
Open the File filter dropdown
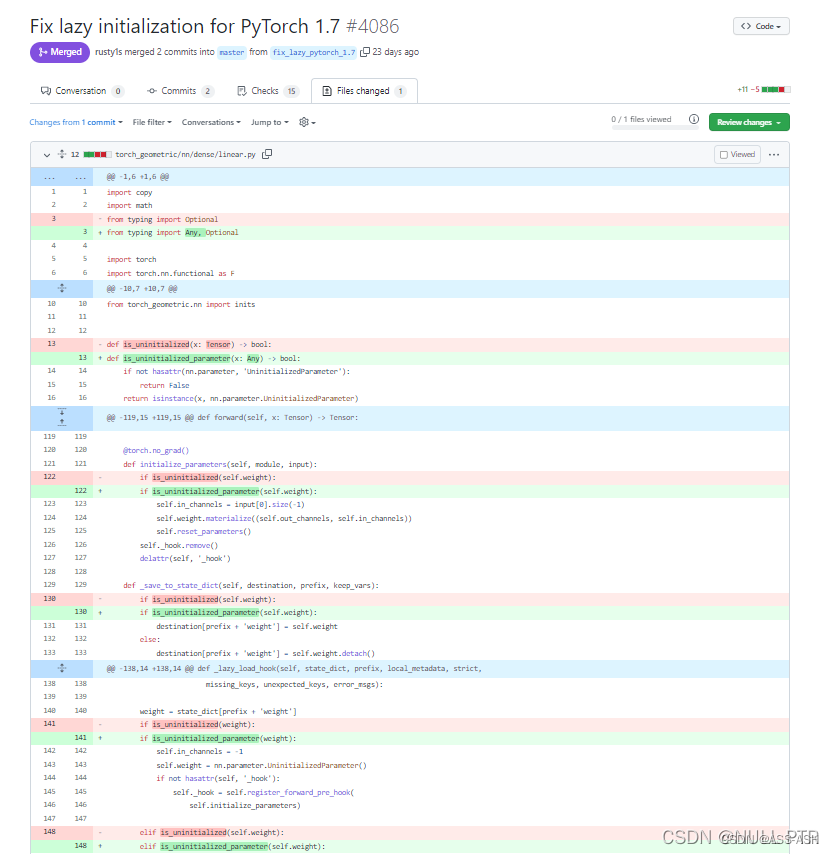click(151, 121)
